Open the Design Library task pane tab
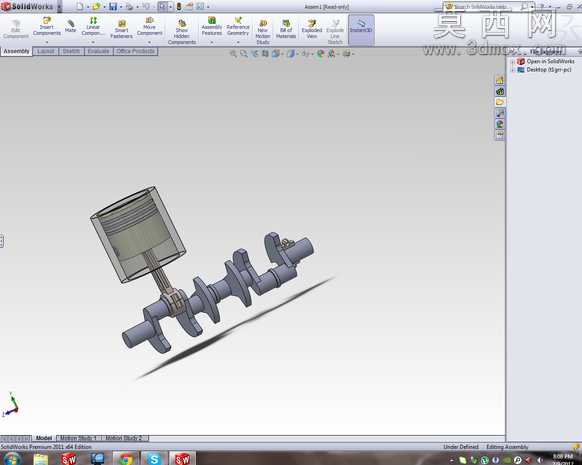 tap(500, 91)
